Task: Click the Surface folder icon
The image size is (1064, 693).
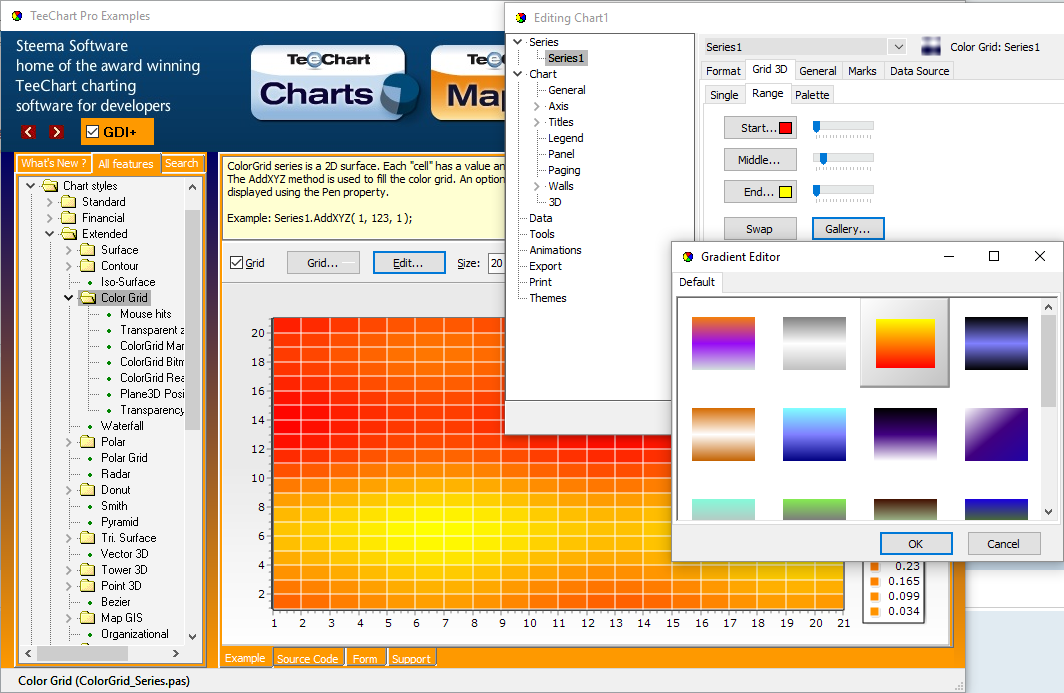Action: click(88, 250)
